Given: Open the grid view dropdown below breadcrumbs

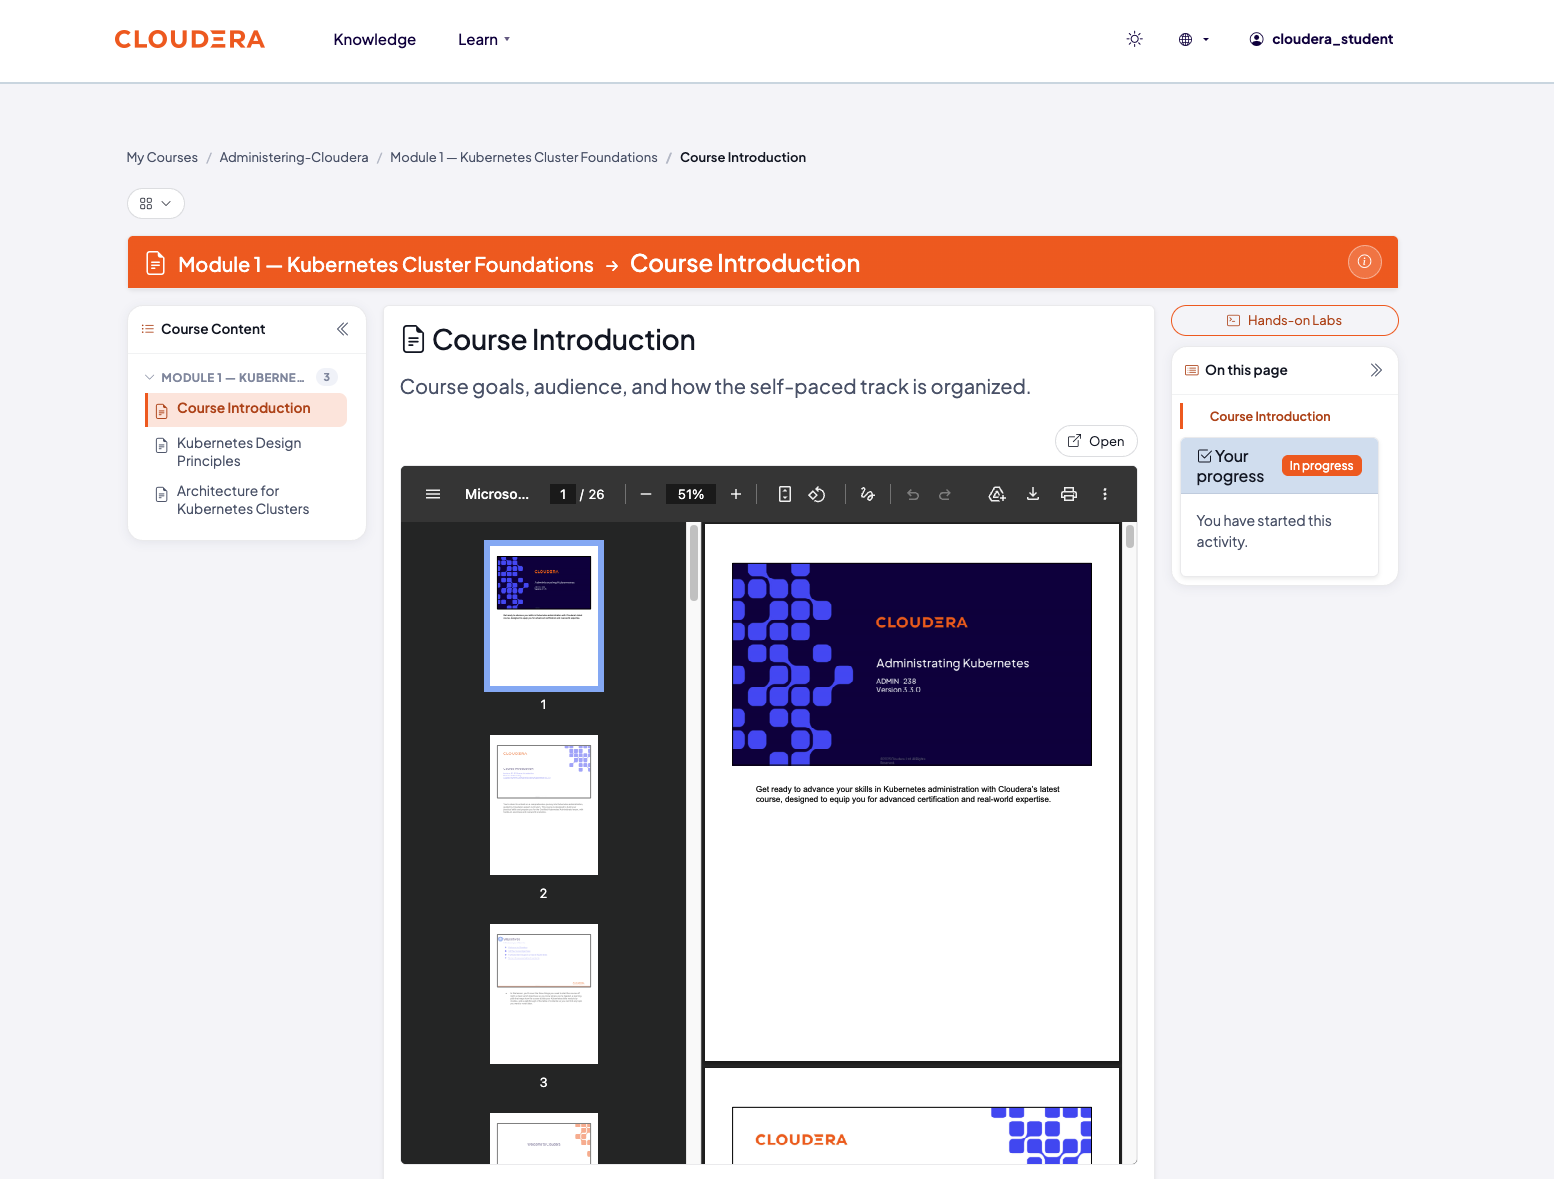Looking at the screenshot, I should pos(156,203).
